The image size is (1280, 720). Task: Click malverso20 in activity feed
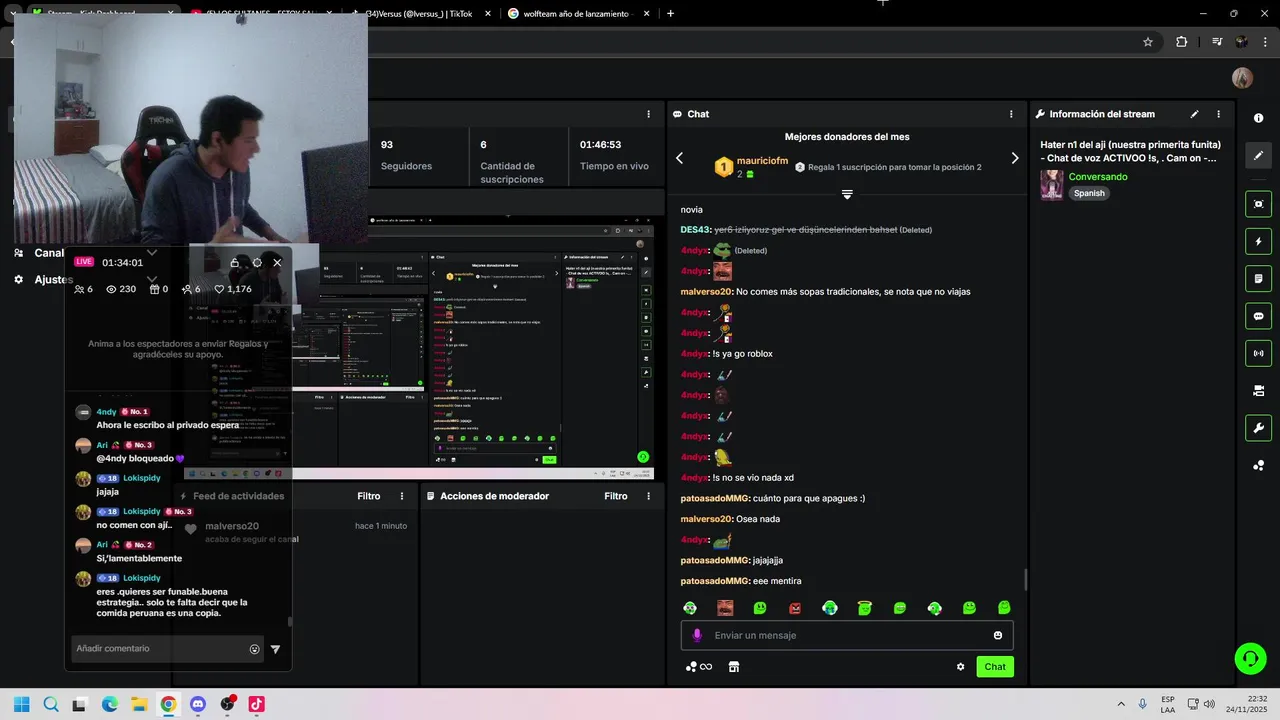(x=232, y=526)
